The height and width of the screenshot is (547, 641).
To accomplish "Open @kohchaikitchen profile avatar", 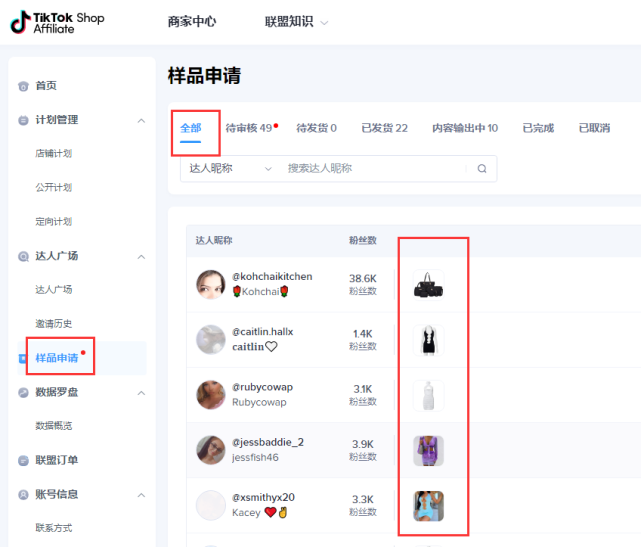I will (x=211, y=285).
